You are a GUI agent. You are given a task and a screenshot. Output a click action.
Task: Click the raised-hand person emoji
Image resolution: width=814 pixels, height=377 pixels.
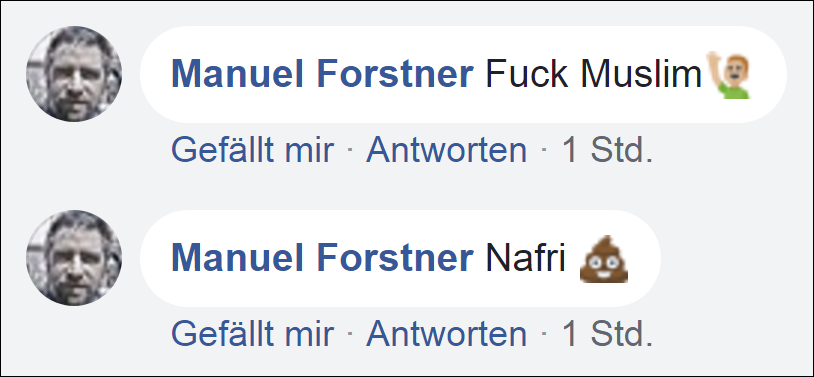728,75
